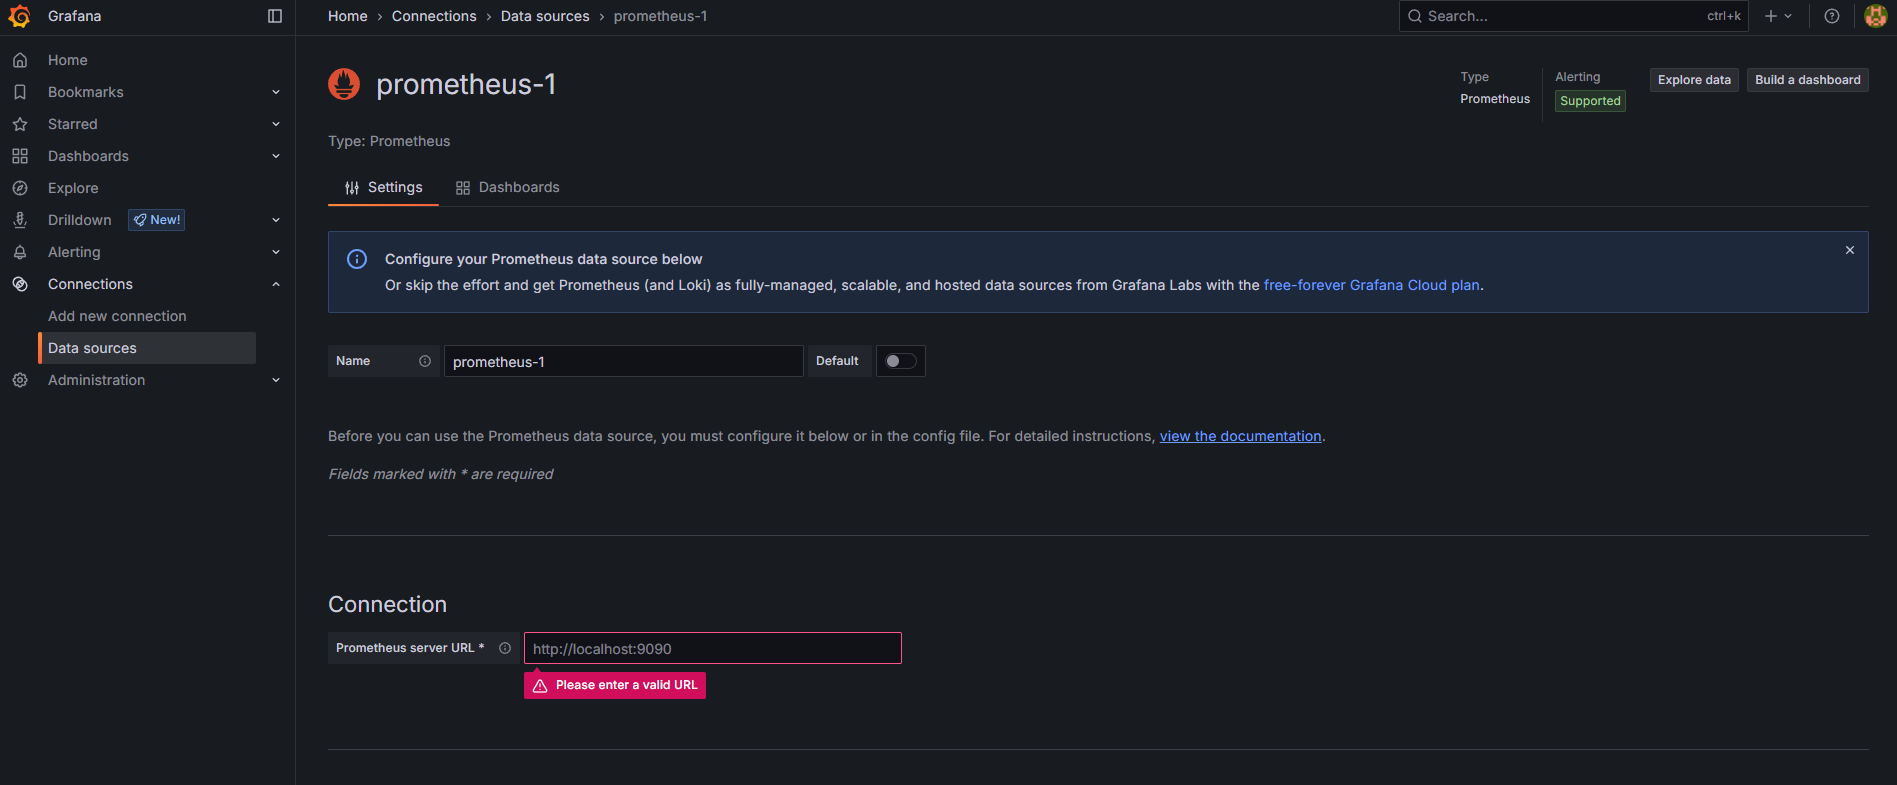Expand the Drilldown section chevron
This screenshot has height=785, width=1897.
pos(276,220)
